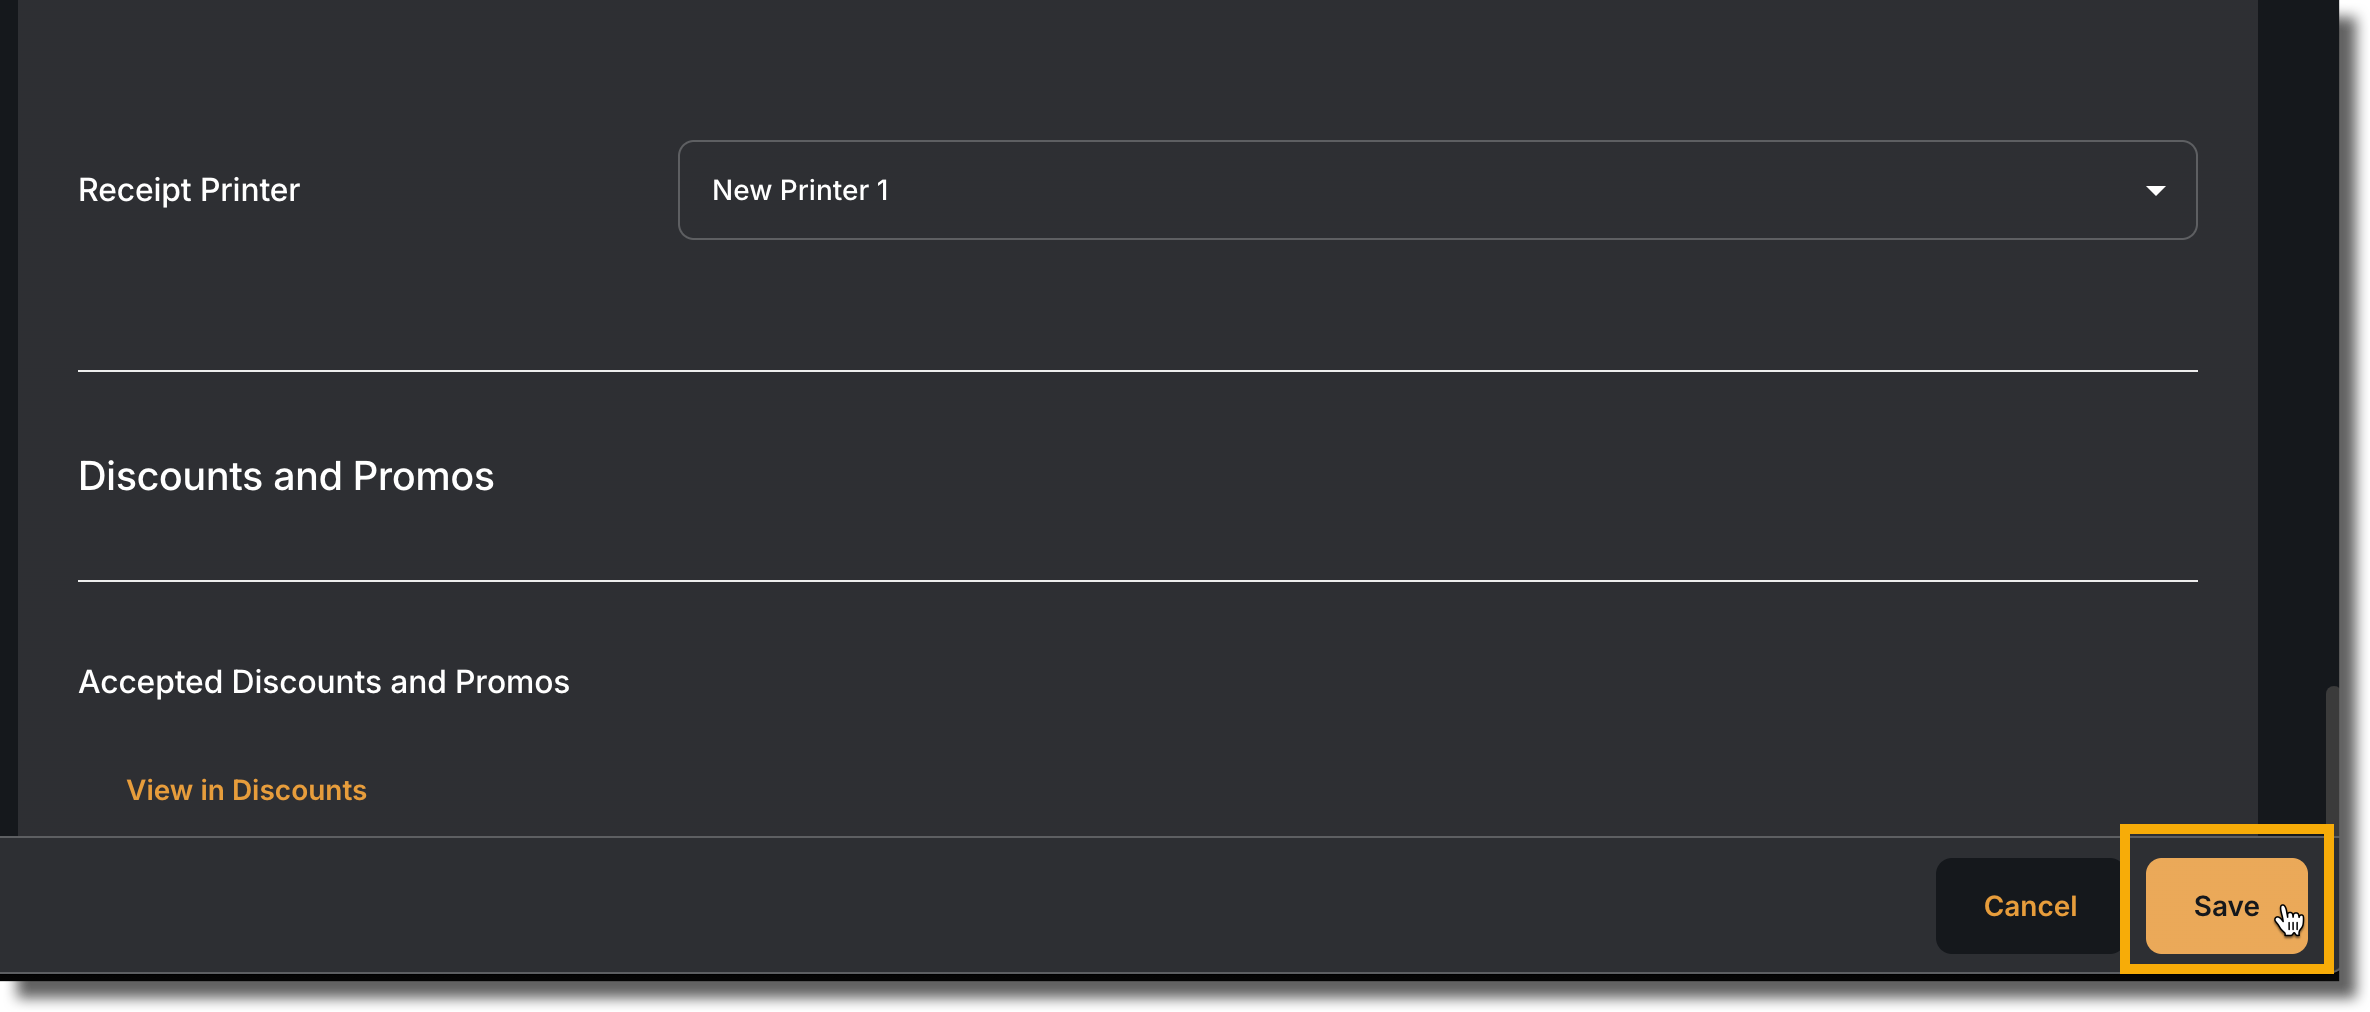This screenshot has height=1012, width=2370.
Task: Click the scrollbar track above the thumb
Action: tap(2332, 340)
